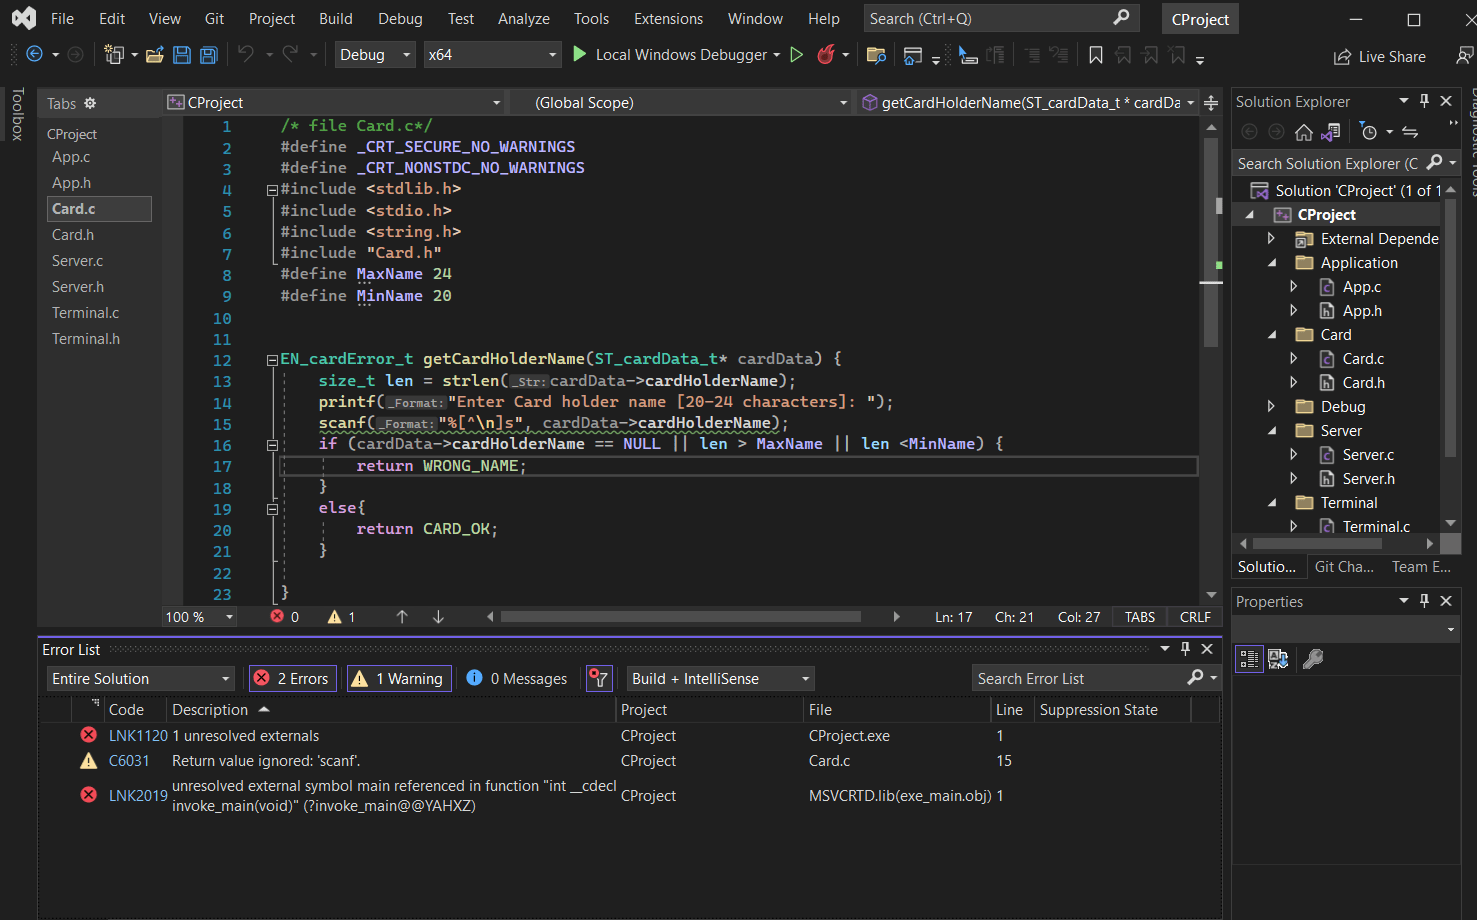Expand the Server folder in Solution Explorer
This screenshot has height=920, width=1477.
point(1271,430)
